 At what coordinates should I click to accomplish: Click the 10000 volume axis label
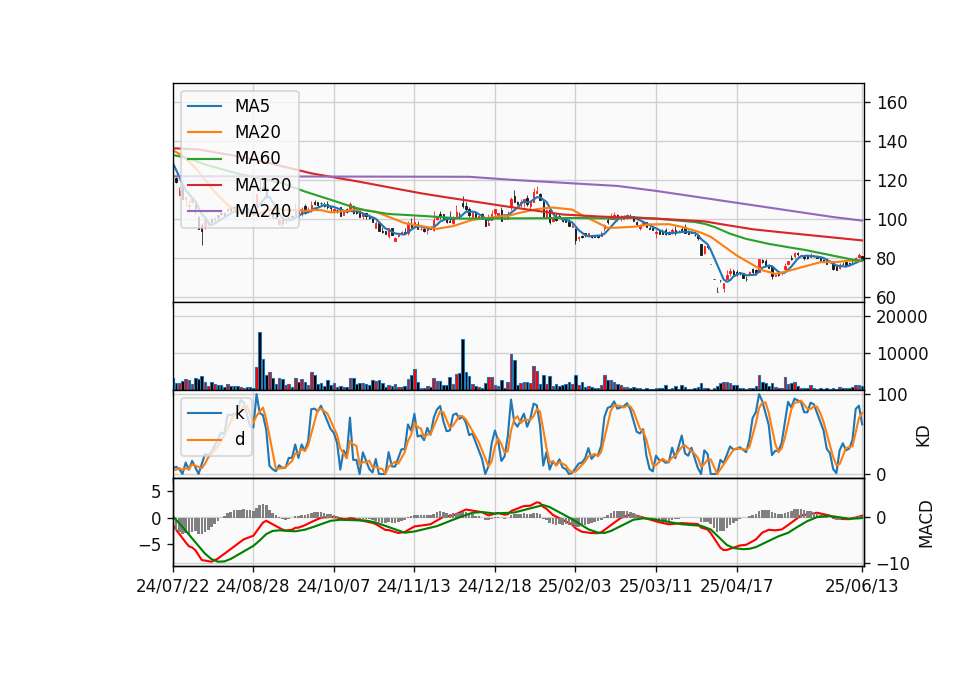902,354
